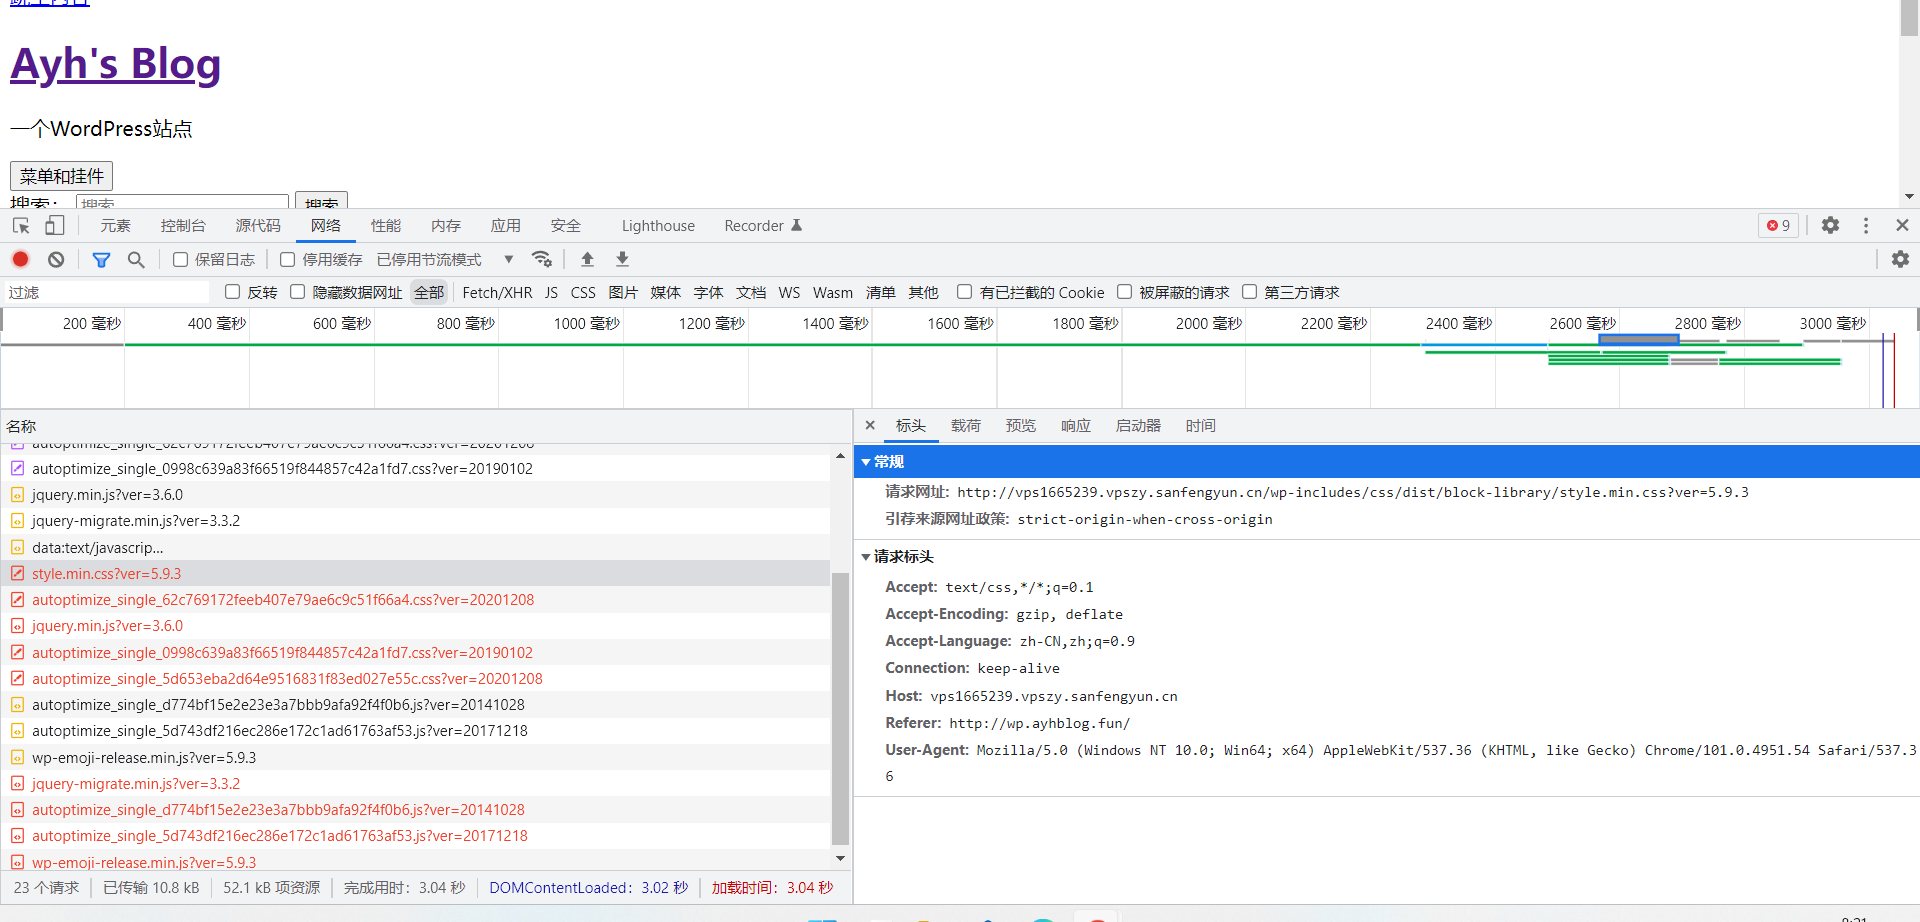Toggle the filter funnel icon
The height and width of the screenshot is (922, 1920).
point(101,260)
